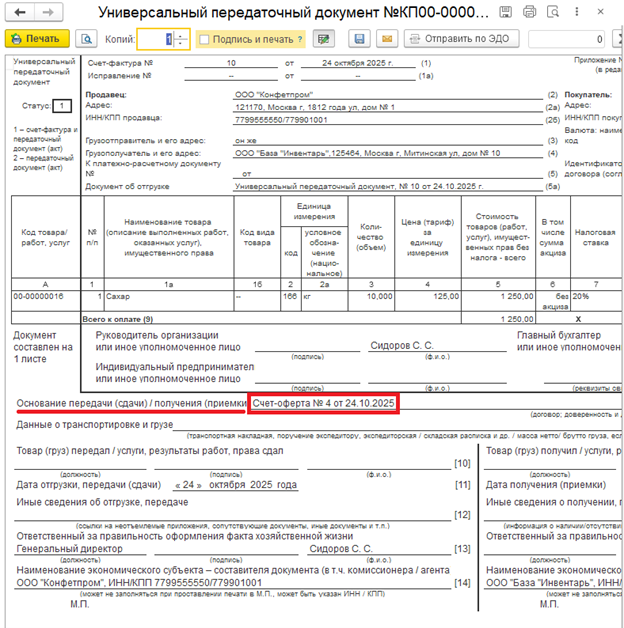Enable Подпись и печать checkbox
This screenshot has height=628, width=624.
(204, 39)
